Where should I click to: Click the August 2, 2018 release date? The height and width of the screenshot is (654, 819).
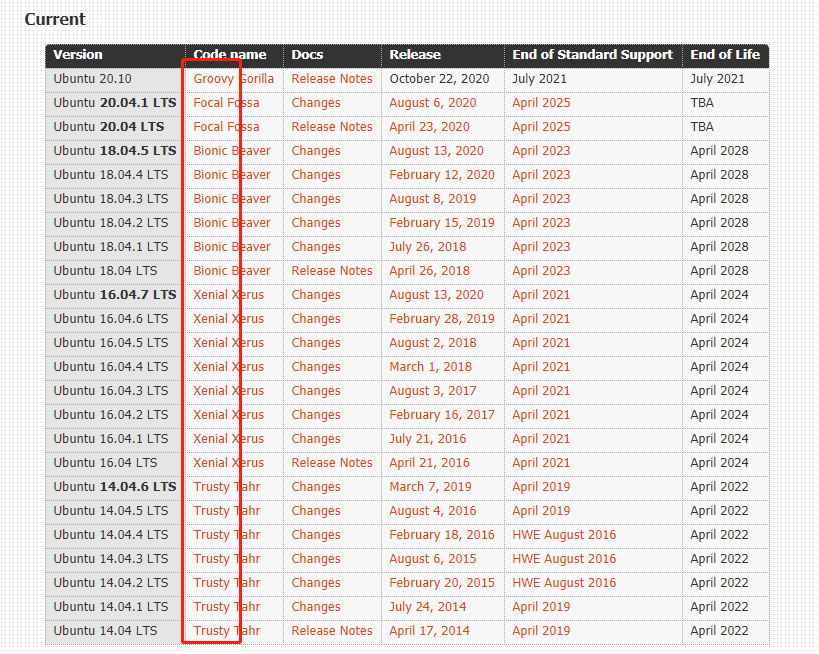[432, 343]
